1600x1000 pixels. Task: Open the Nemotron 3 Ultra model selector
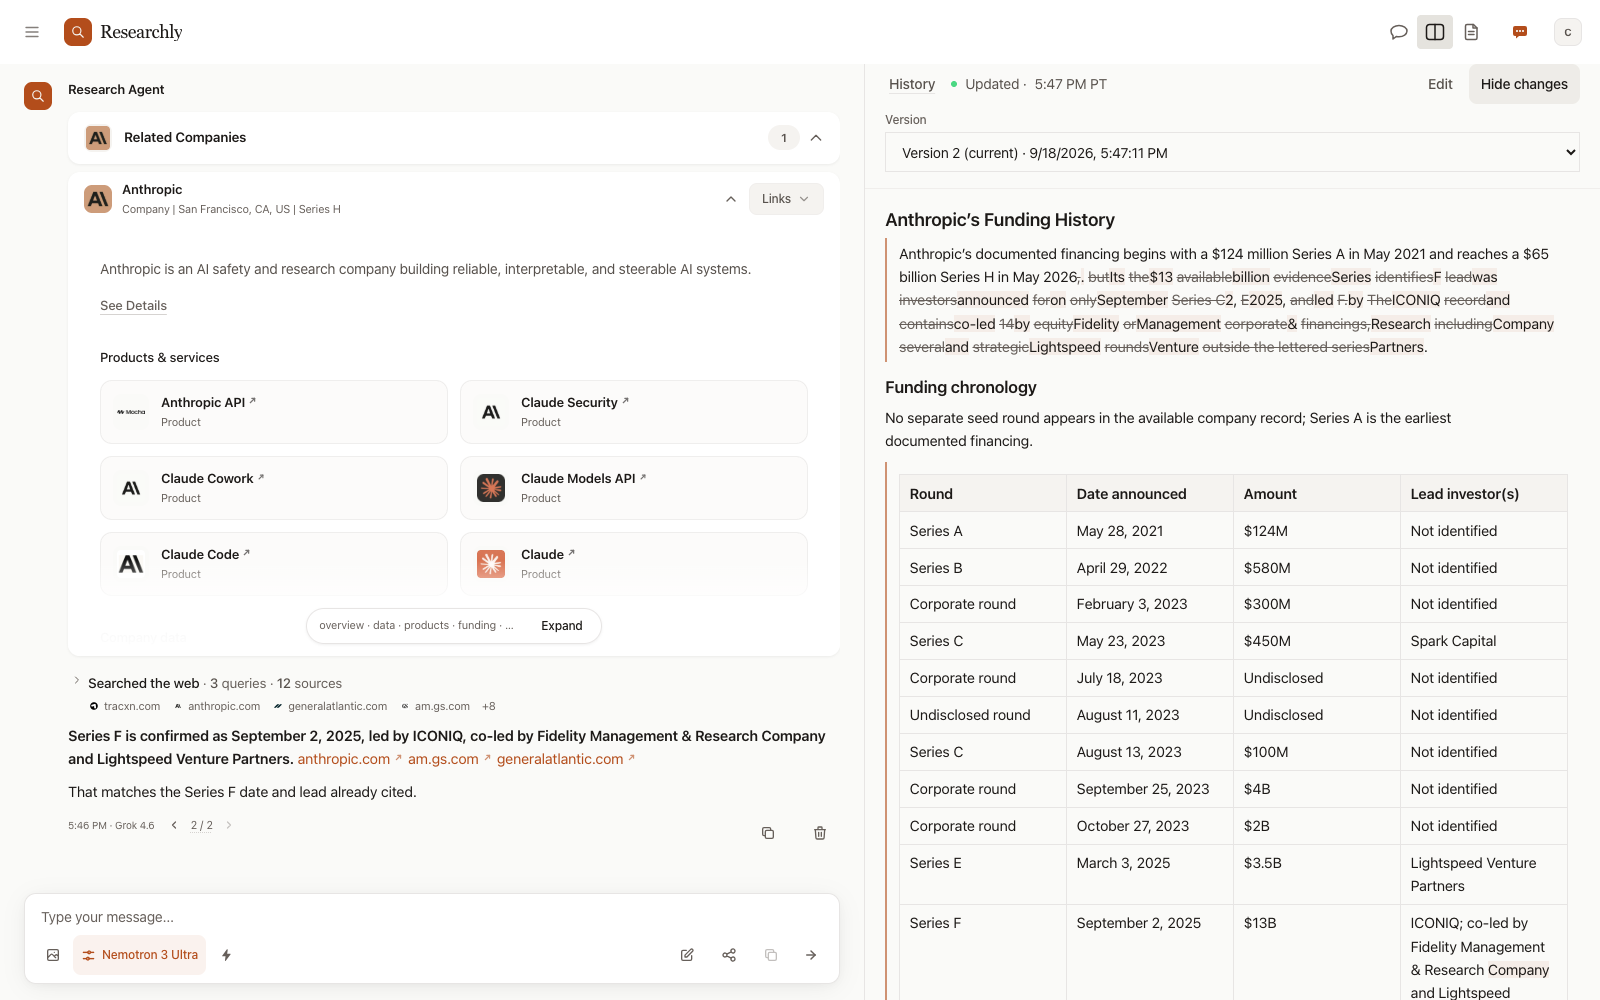[x=140, y=955]
